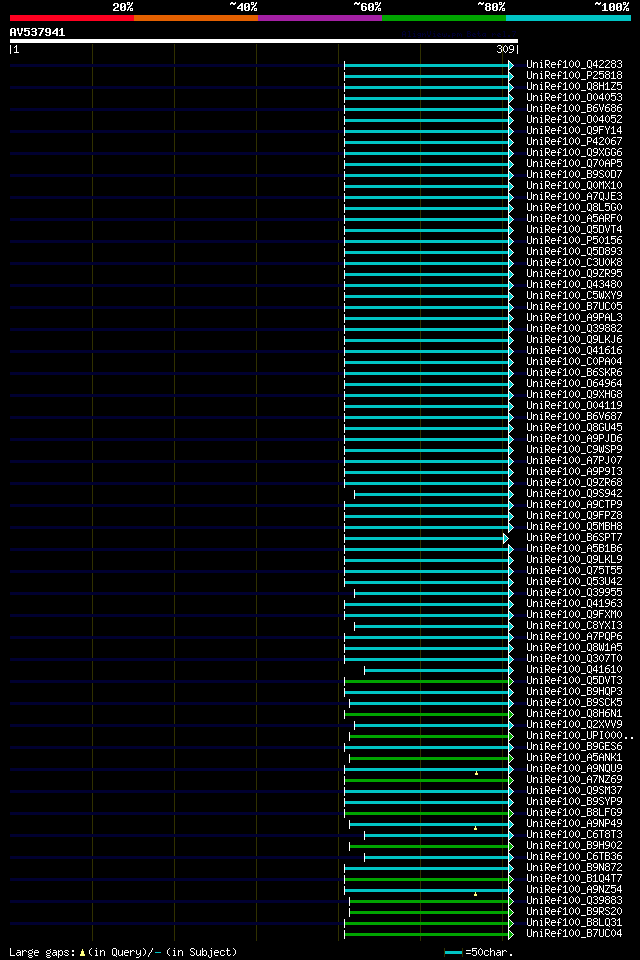Open the UniRef100_P42067 hit link
The width and height of the screenshot is (640, 960).
574,141
